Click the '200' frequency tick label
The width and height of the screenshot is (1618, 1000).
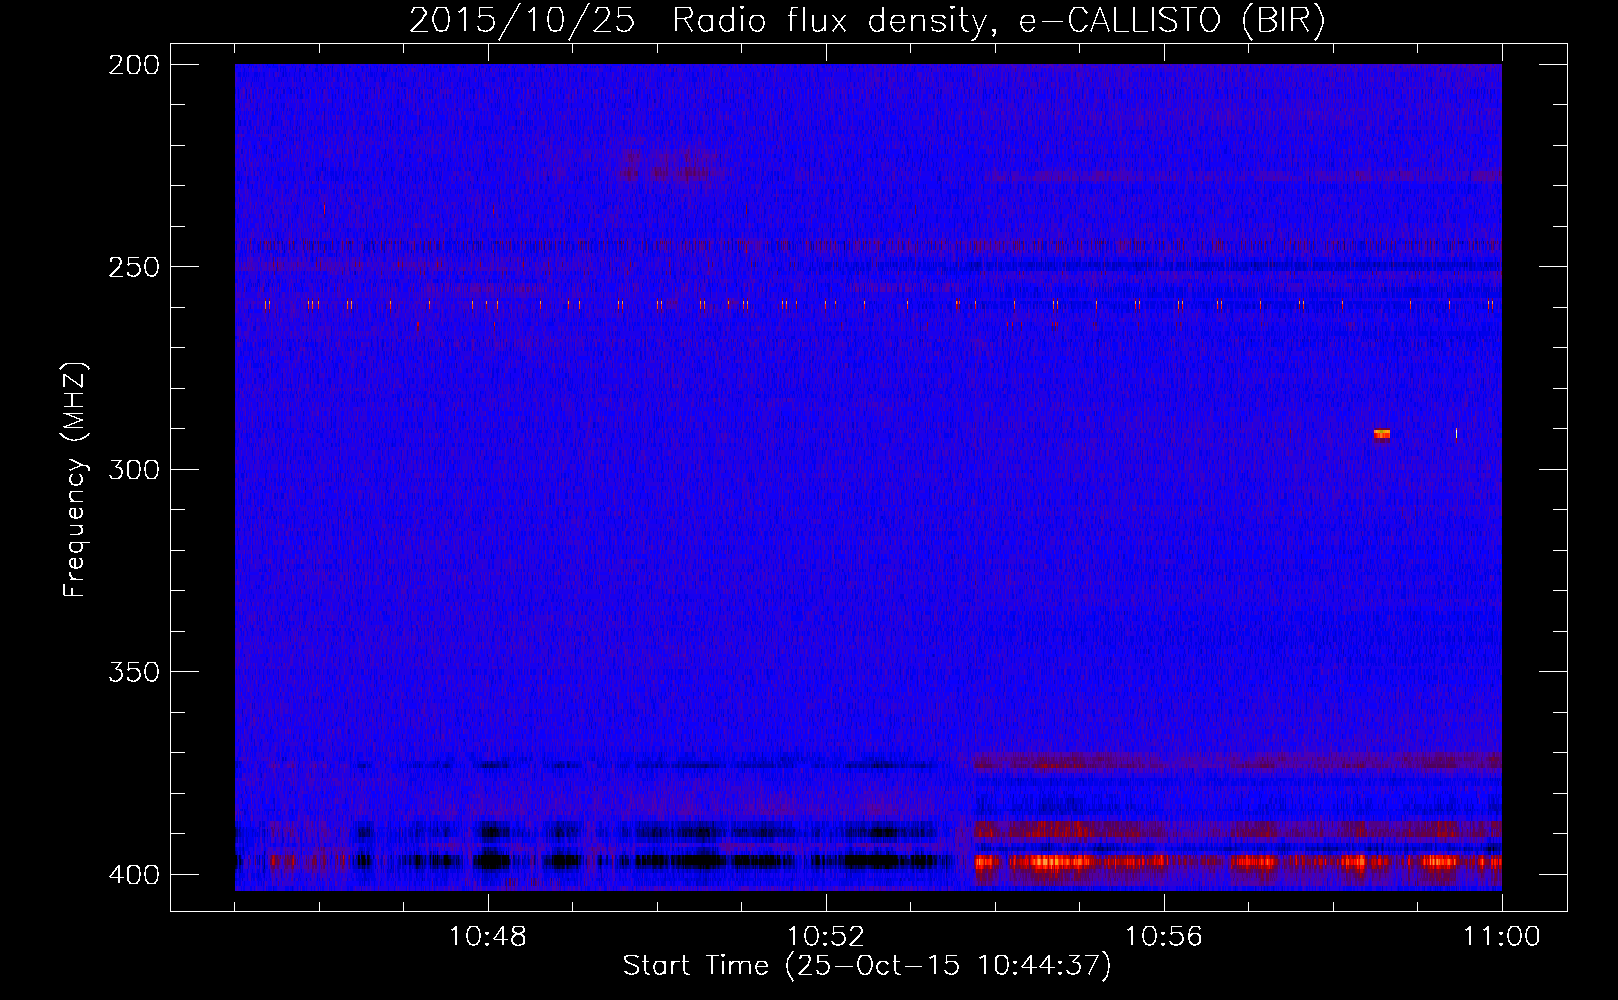[x=133, y=65]
